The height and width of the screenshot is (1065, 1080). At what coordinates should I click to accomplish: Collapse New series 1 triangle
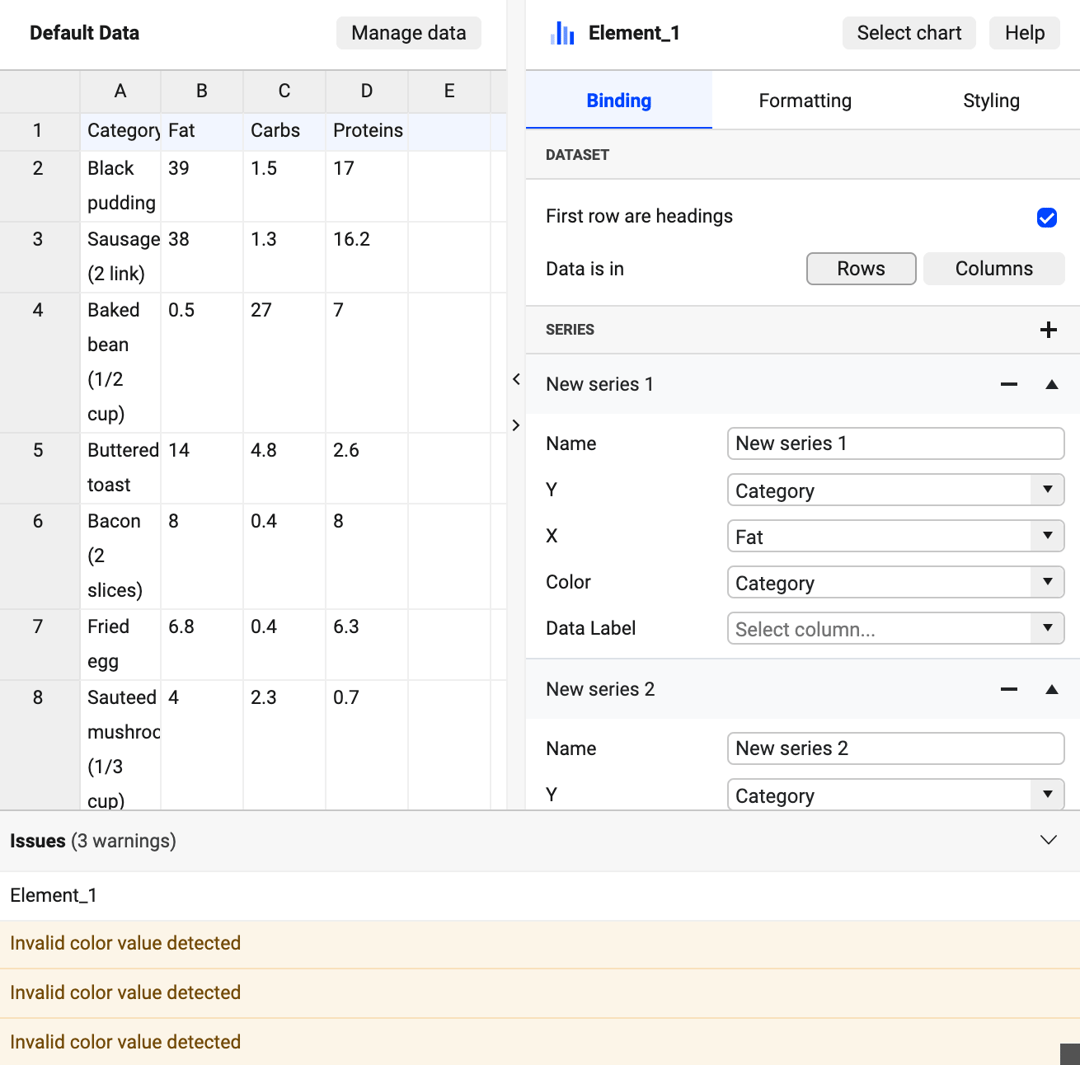coord(1051,384)
